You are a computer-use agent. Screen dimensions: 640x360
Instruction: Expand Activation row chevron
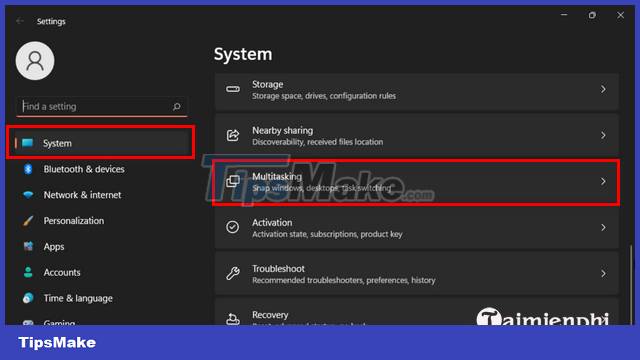pyautogui.click(x=603, y=227)
